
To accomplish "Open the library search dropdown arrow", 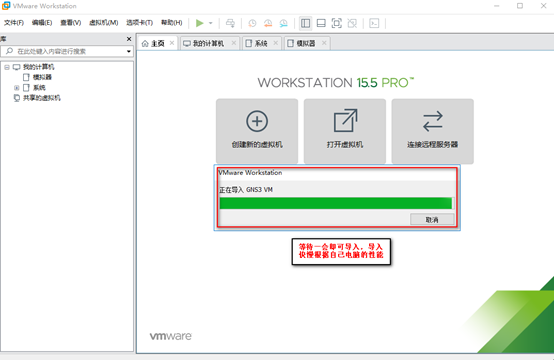I will (129, 52).
